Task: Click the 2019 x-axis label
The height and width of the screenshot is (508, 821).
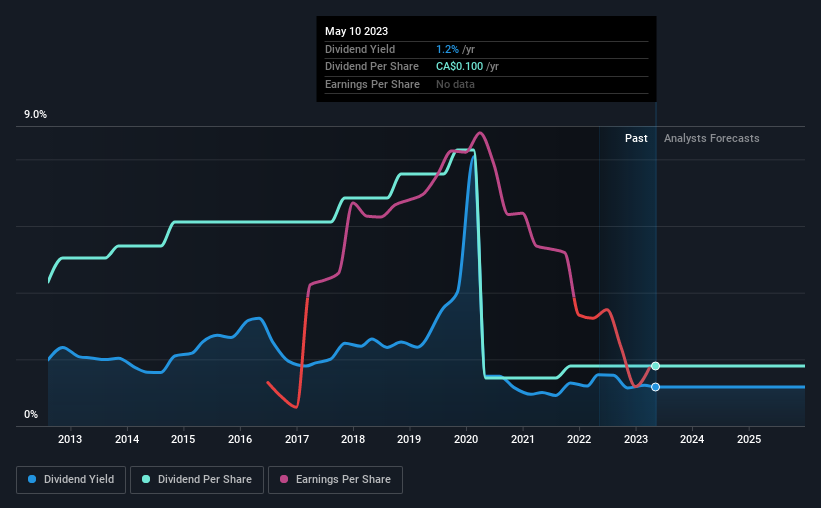Action: click(409, 439)
